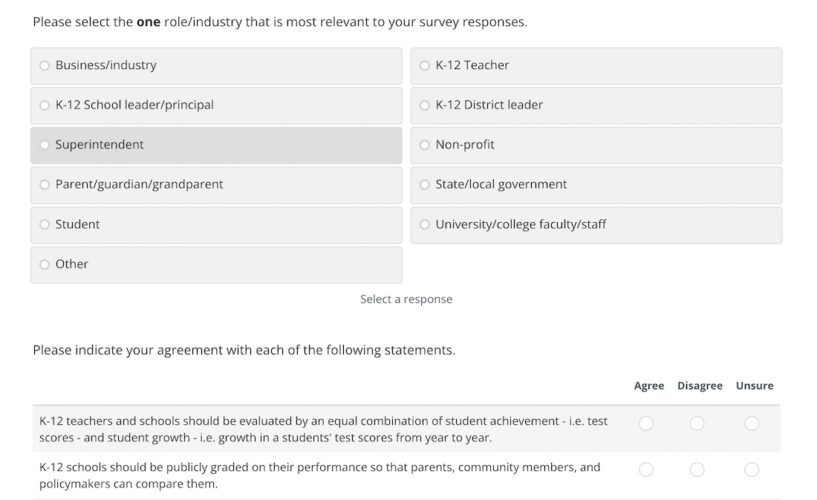Mark Unsure for schools being publicly graded
The image size is (817, 500).
(x=752, y=470)
